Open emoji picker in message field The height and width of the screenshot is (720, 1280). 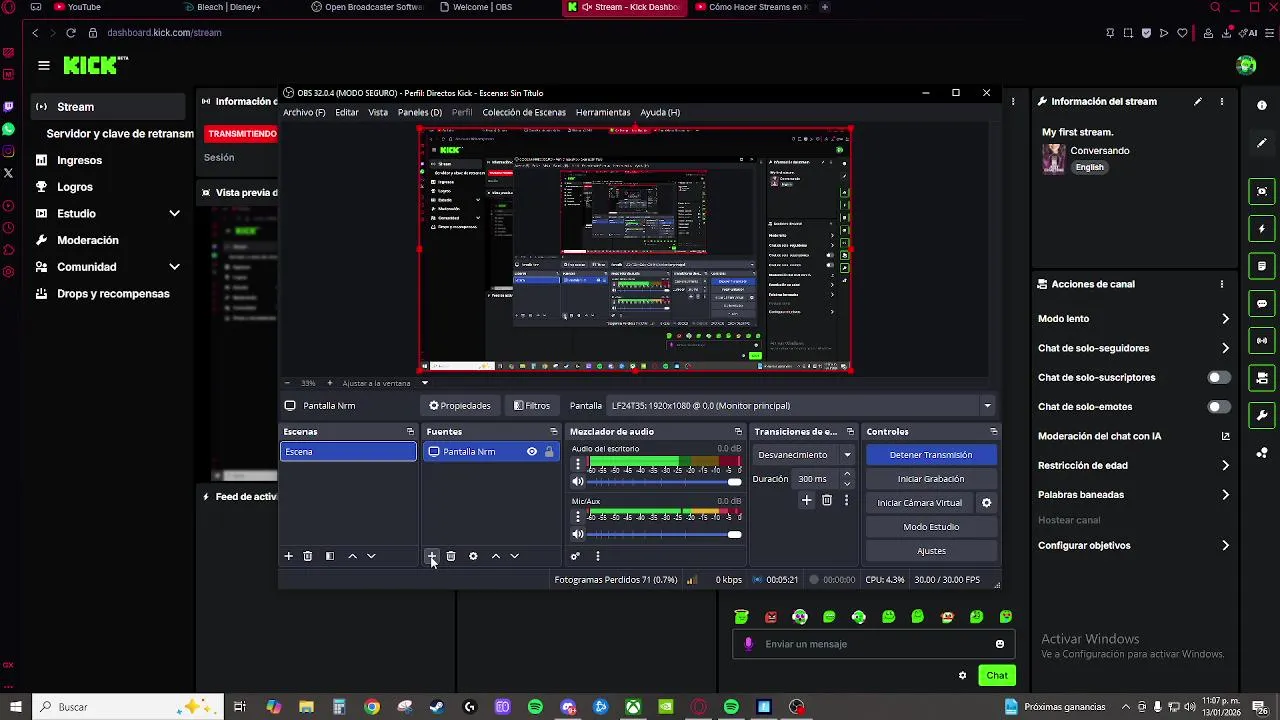pyautogui.click(x=999, y=644)
